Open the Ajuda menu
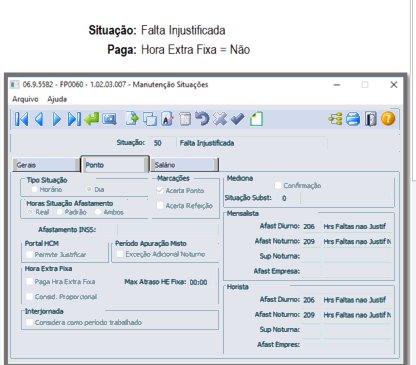416x365 pixels. click(x=57, y=99)
